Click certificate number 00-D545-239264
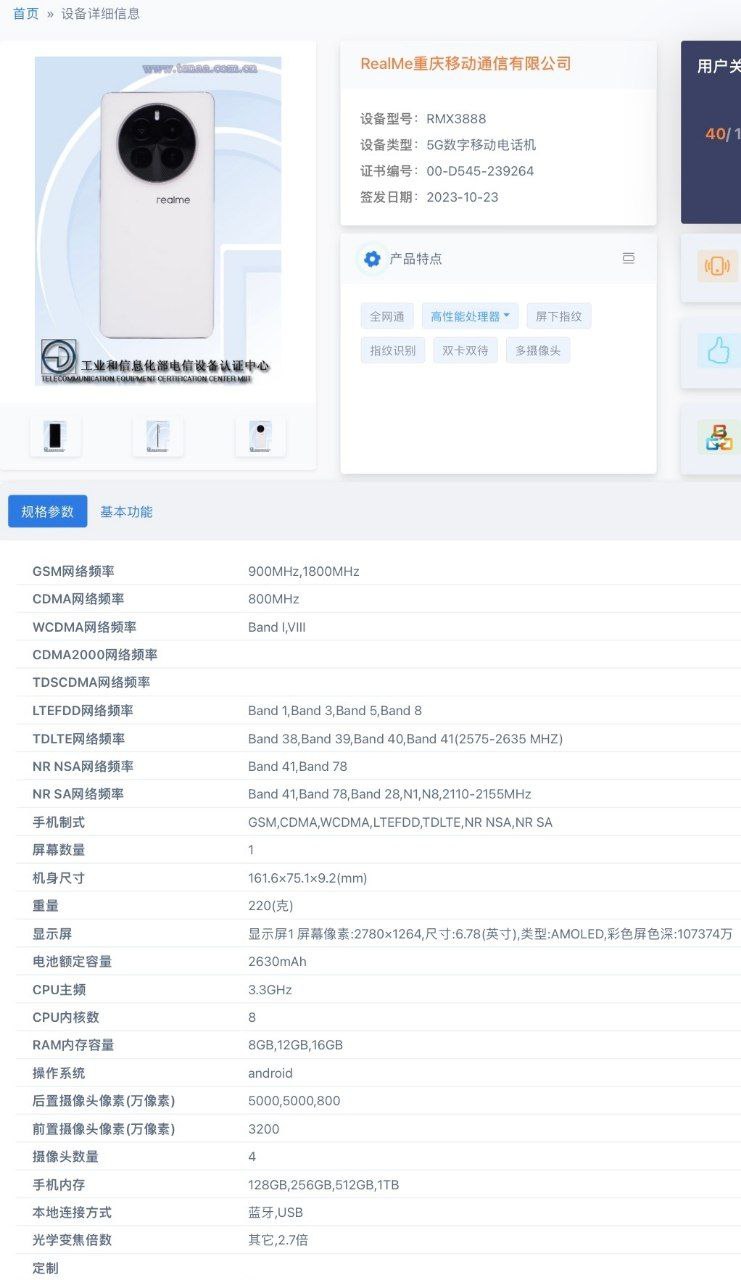The image size is (741, 1280). 480,171
